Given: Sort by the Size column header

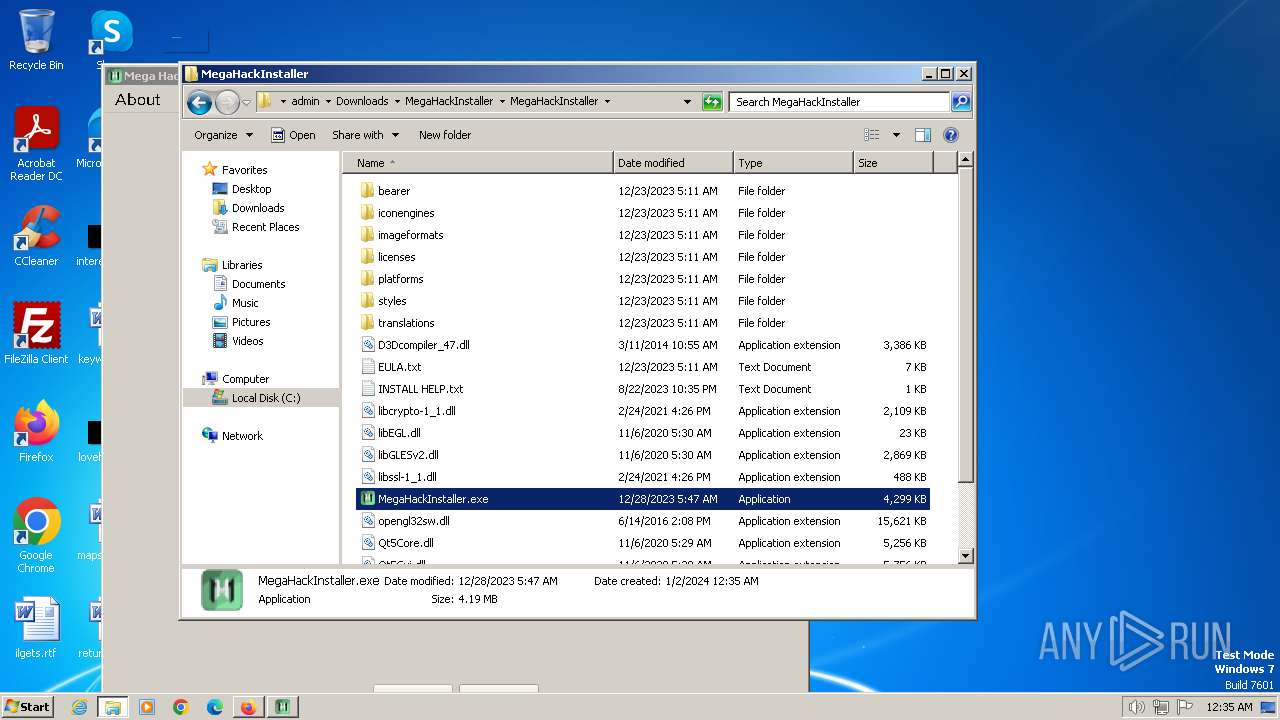Looking at the screenshot, I should pyautogui.click(x=893, y=163).
